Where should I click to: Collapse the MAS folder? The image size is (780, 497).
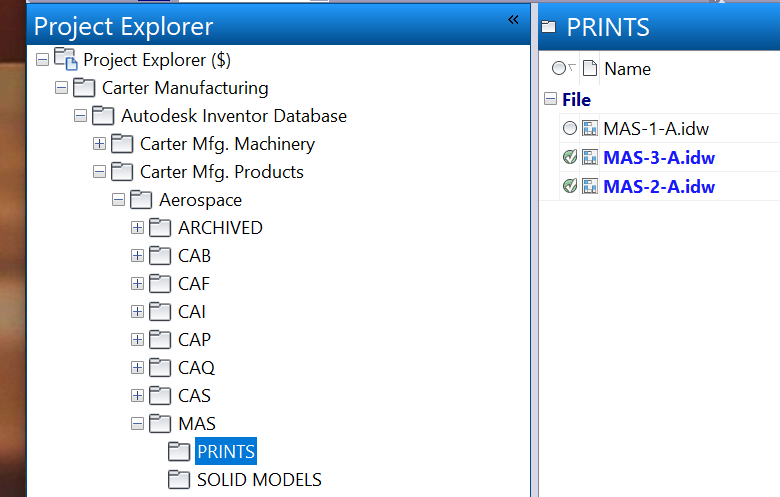[x=137, y=424]
